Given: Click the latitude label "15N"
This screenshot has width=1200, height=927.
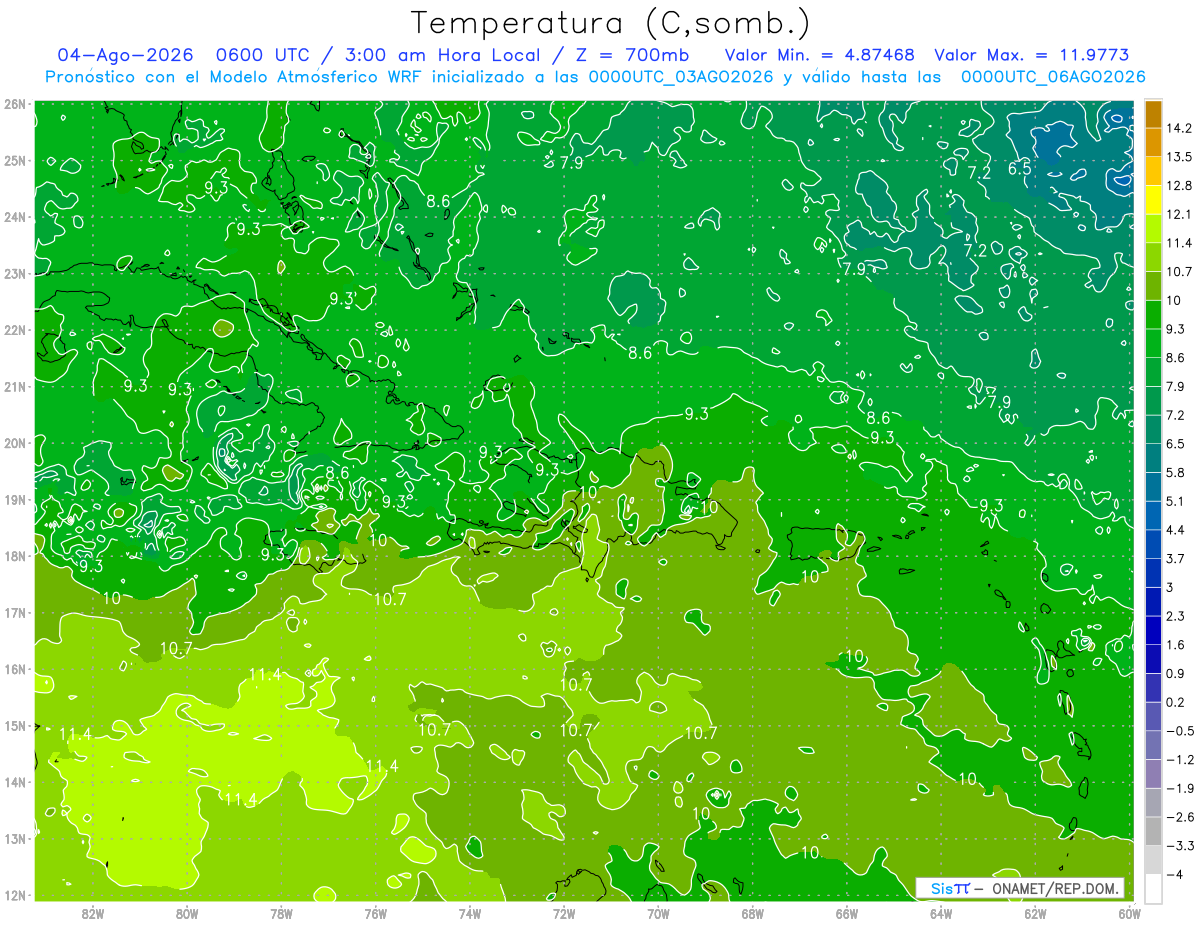Looking at the screenshot, I should pyautogui.click(x=15, y=725).
